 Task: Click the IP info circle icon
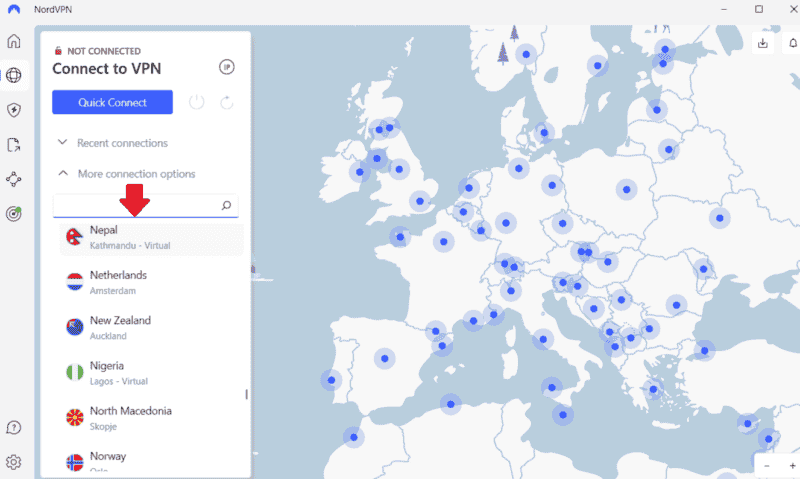click(227, 67)
